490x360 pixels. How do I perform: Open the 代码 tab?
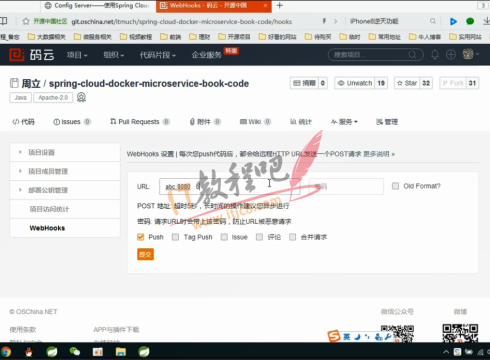23,122
